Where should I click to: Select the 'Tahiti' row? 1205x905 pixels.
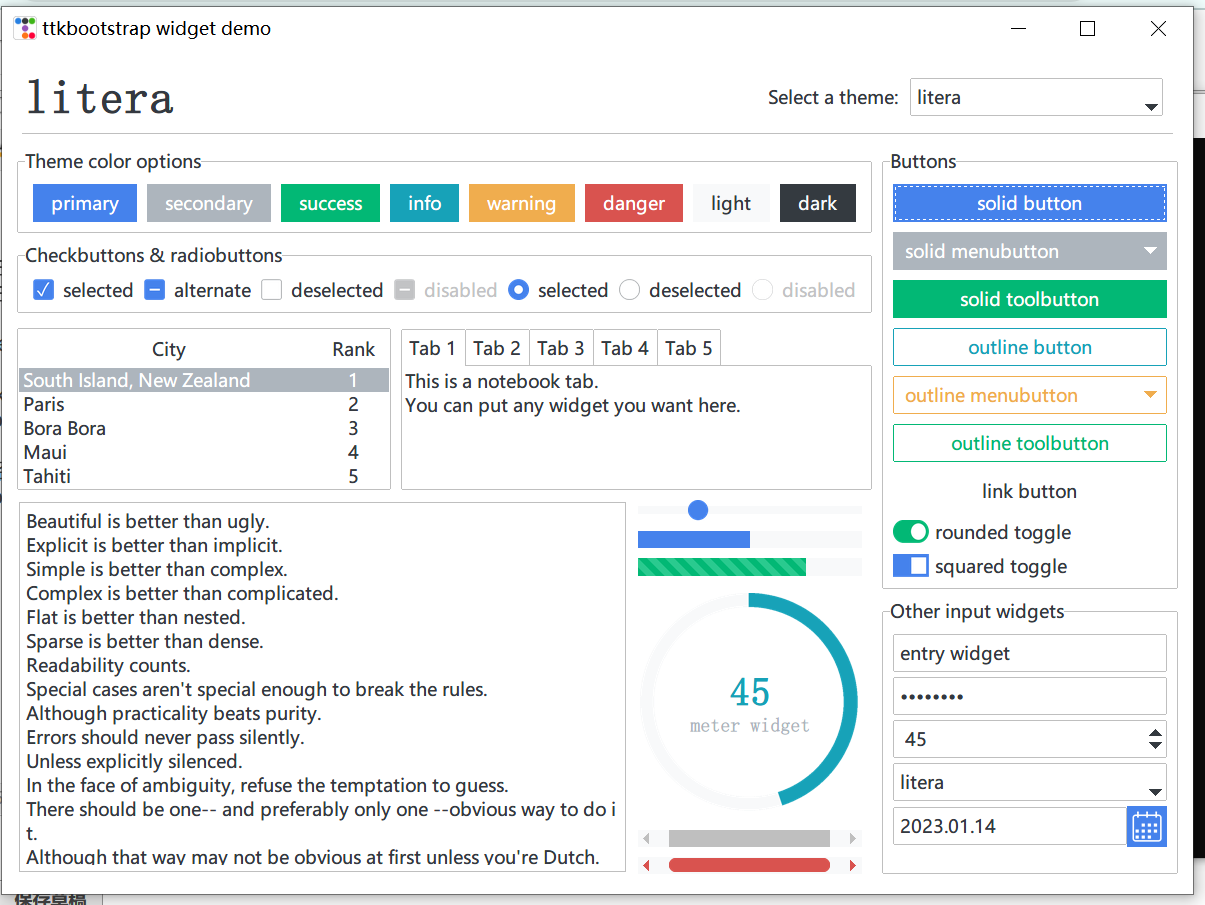(204, 476)
